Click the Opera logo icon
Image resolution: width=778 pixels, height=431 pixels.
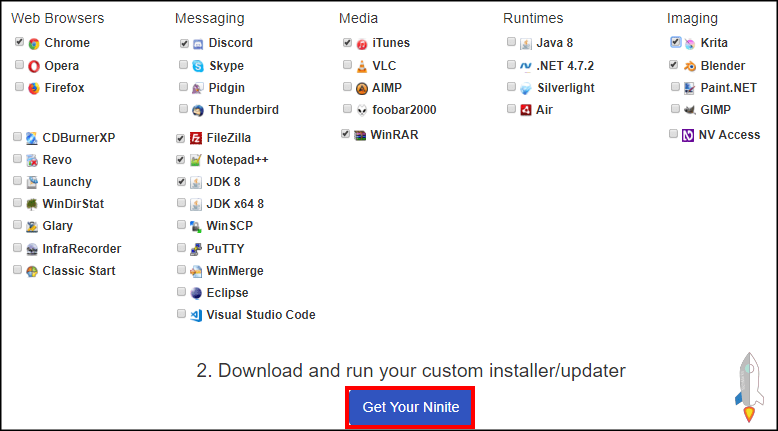34,66
